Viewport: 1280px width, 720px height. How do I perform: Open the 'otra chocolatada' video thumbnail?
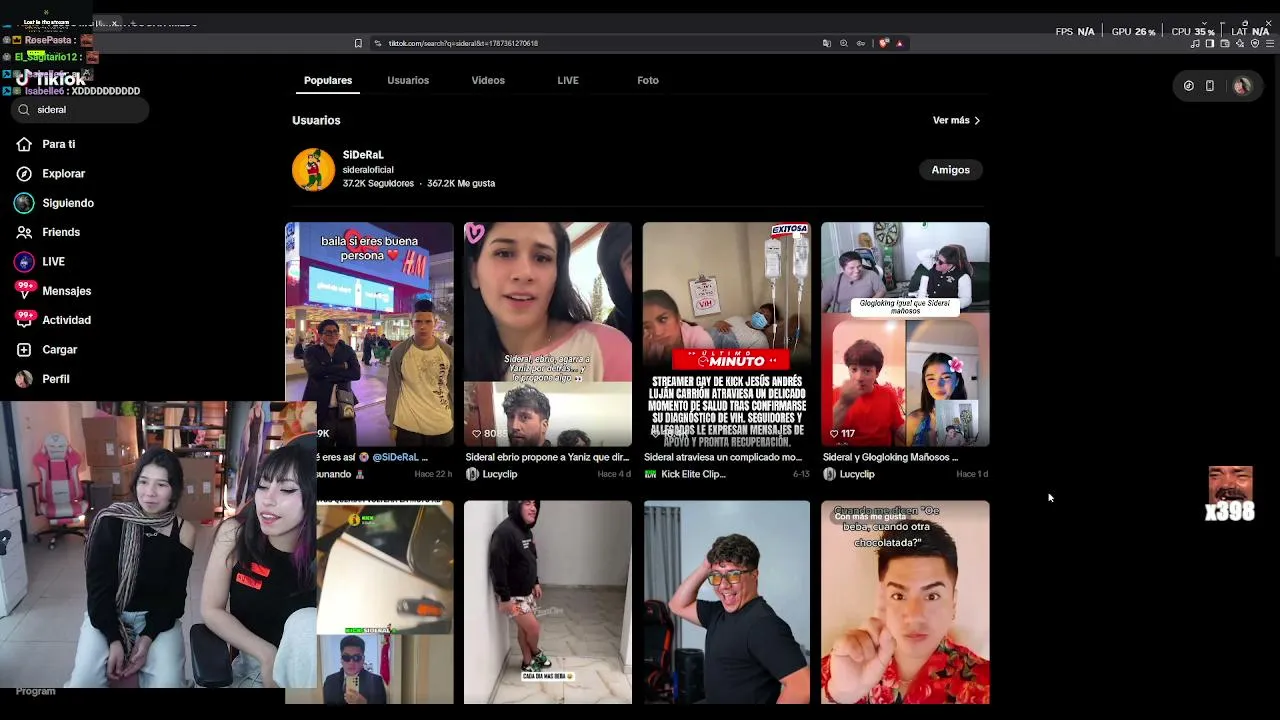tap(905, 602)
